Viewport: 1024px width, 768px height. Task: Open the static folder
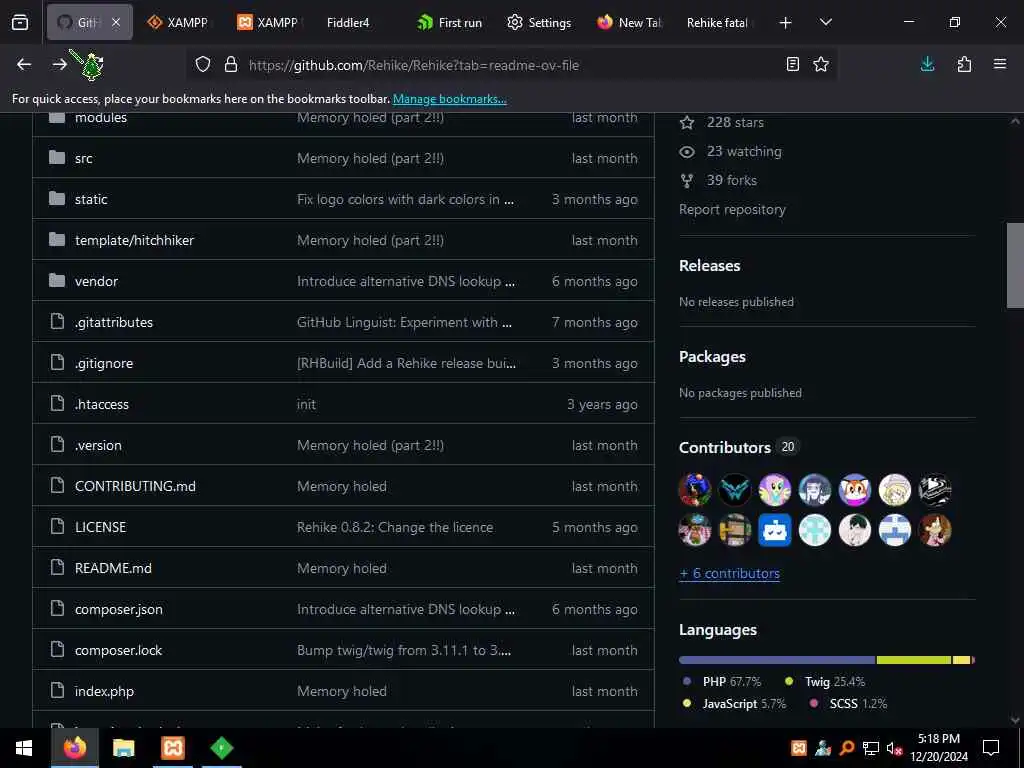click(91, 199)
